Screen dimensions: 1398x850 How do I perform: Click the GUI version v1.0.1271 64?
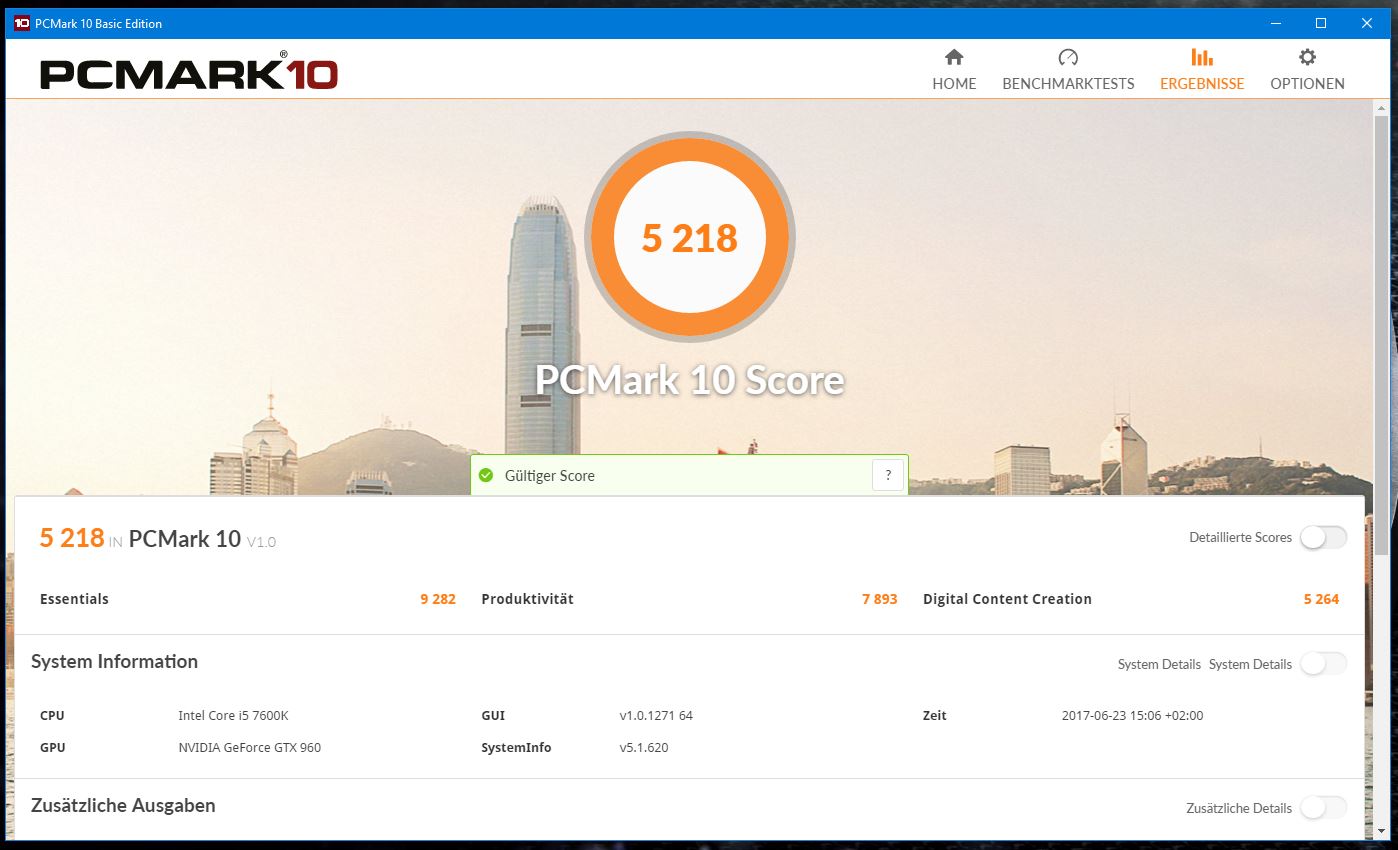click(x=656, y=715)
